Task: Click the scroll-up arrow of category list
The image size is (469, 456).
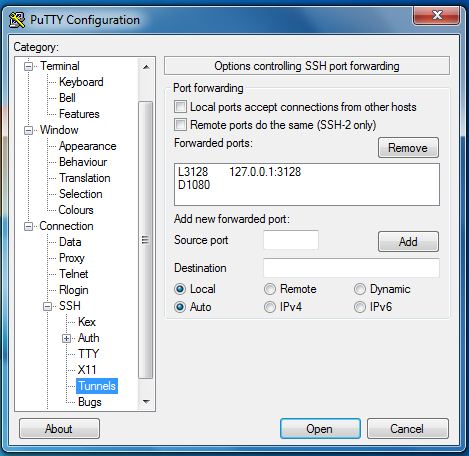Action: coord(146,67)
